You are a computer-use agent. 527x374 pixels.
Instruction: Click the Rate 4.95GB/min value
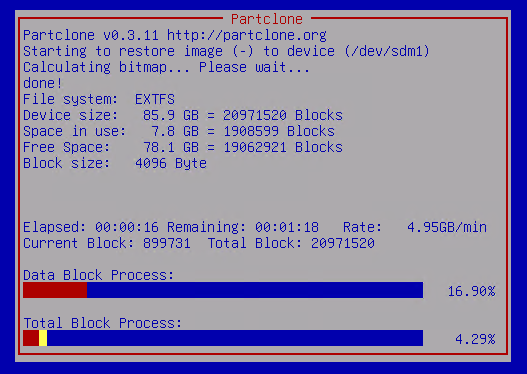point(447,227)
